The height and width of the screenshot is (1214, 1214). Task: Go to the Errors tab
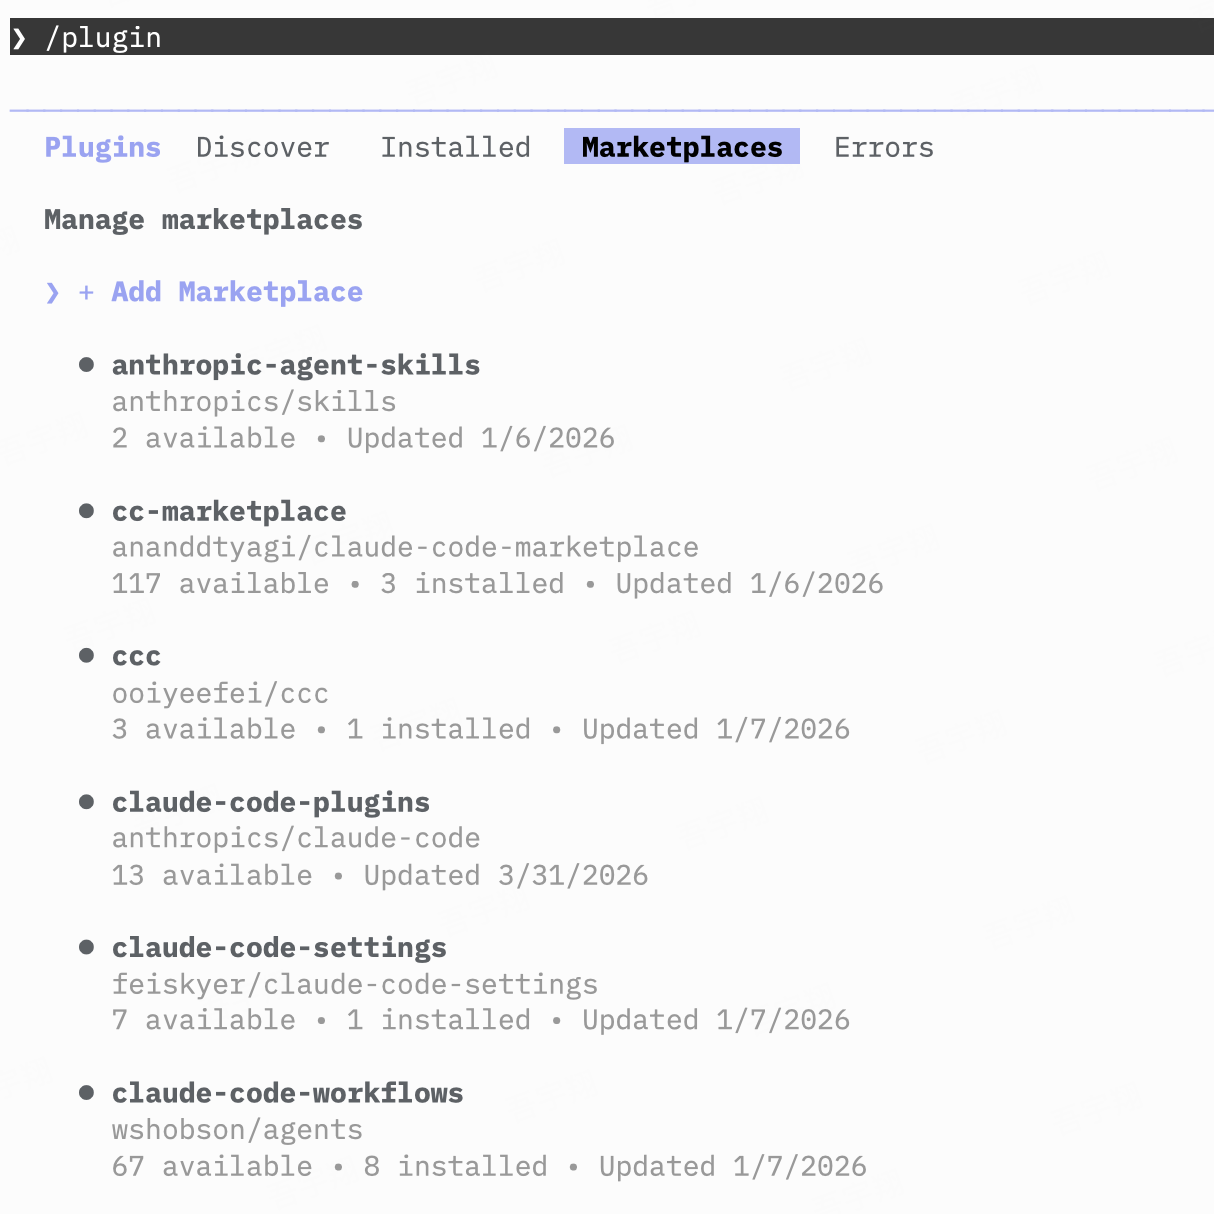coord(883,147)
